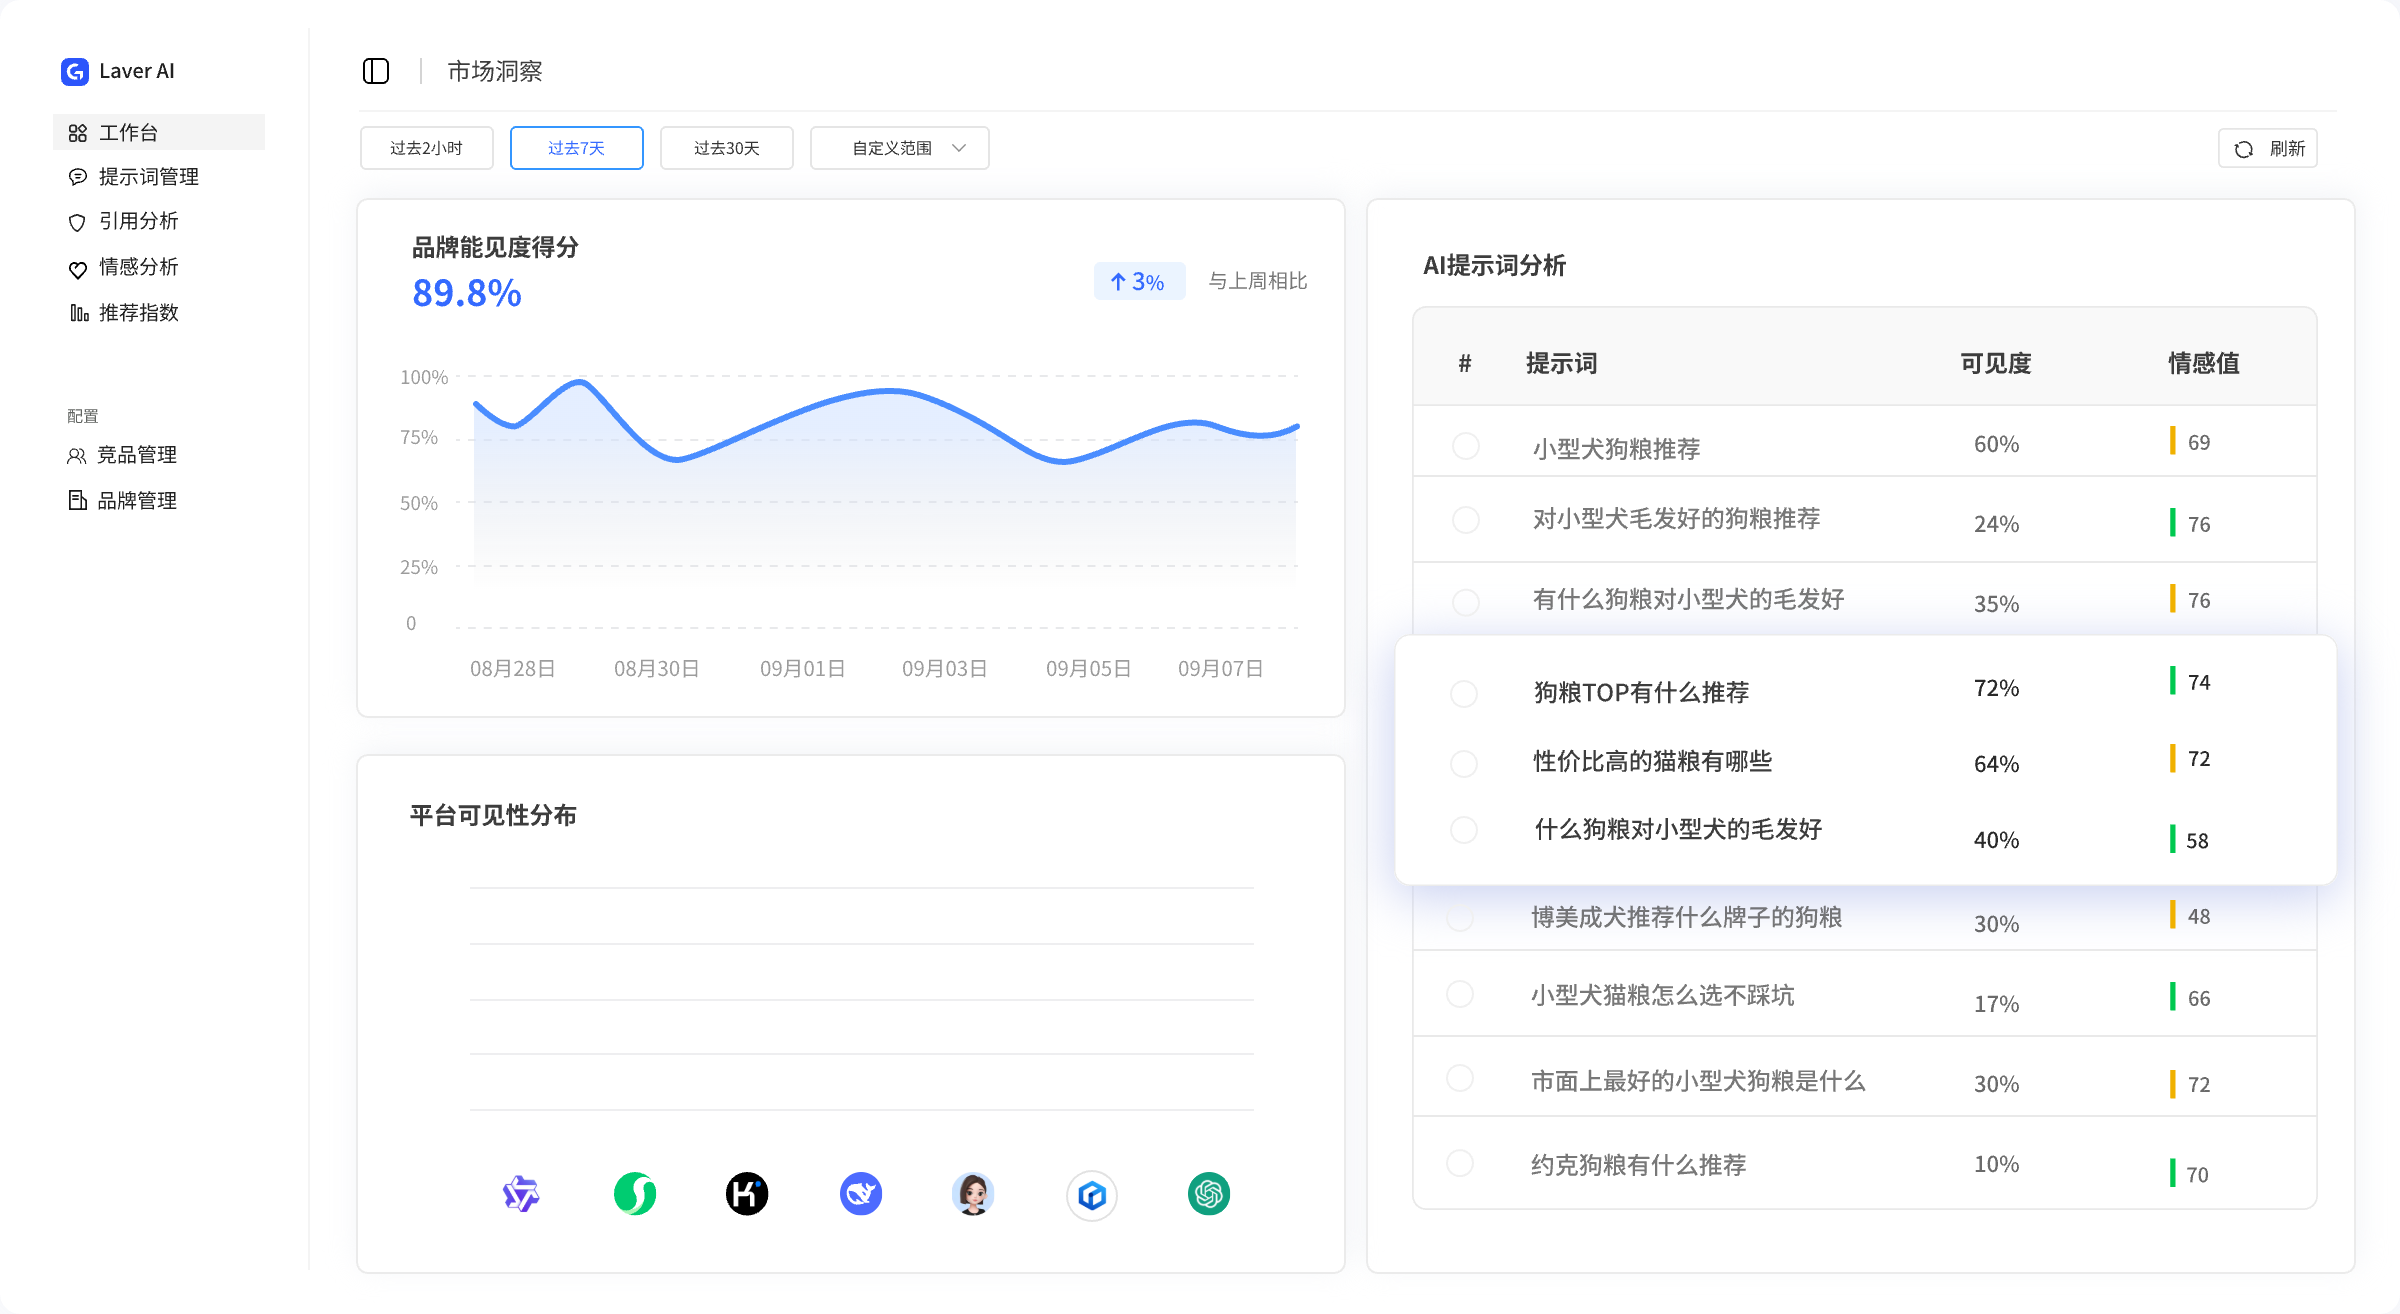Click the blue hexagon platform icon
This screenshot has width=2400, height=1314.
pyautogui.click(x=1092, y=1195)
